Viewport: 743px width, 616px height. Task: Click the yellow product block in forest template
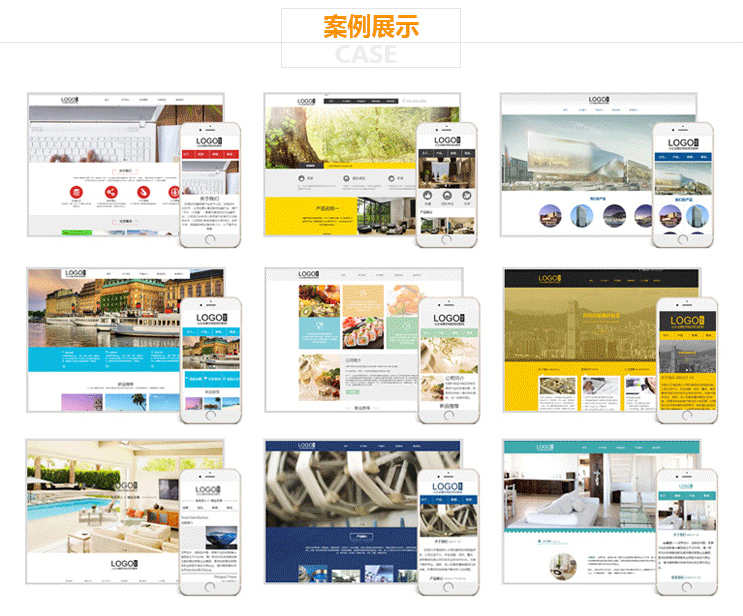coord(311,216)
